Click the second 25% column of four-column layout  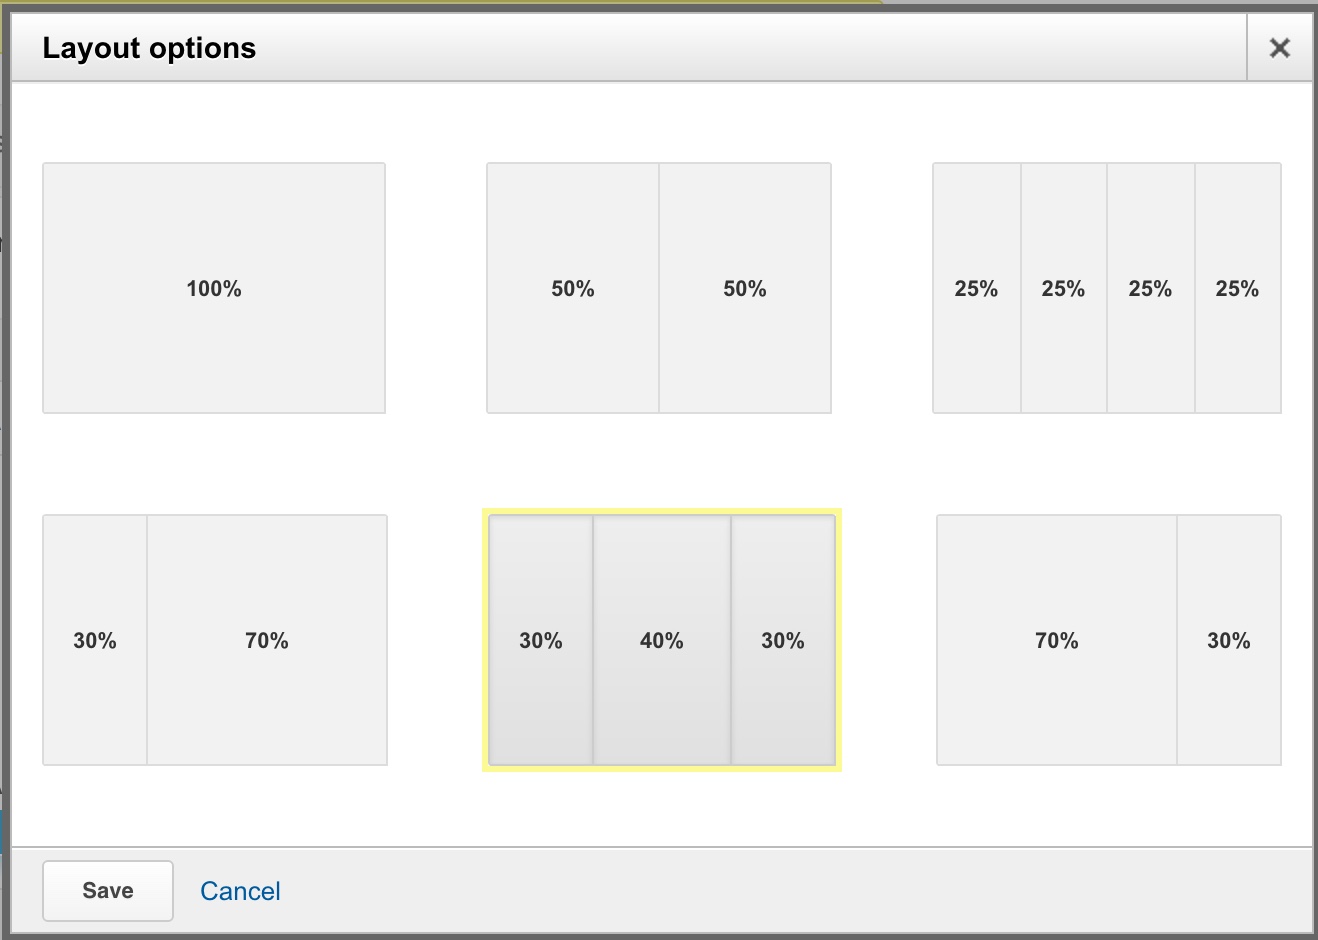(x=1063, y=288)
